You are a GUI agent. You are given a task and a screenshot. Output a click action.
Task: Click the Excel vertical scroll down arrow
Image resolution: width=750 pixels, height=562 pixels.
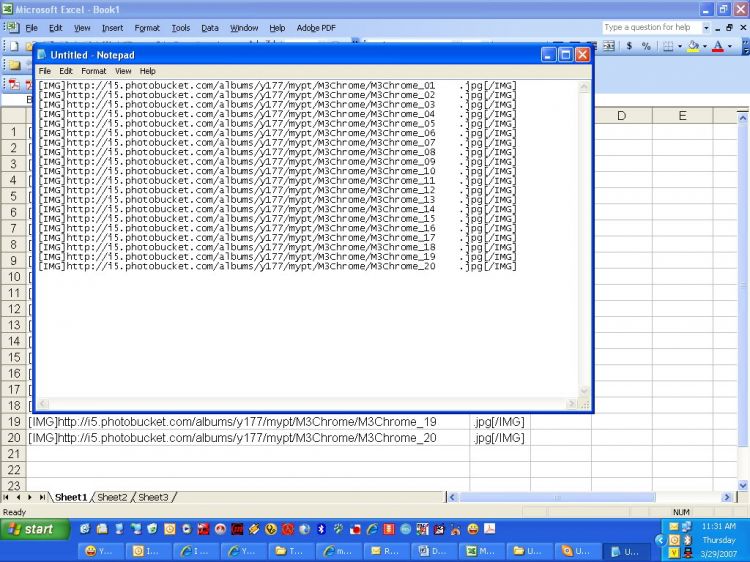tap(743, 485)
